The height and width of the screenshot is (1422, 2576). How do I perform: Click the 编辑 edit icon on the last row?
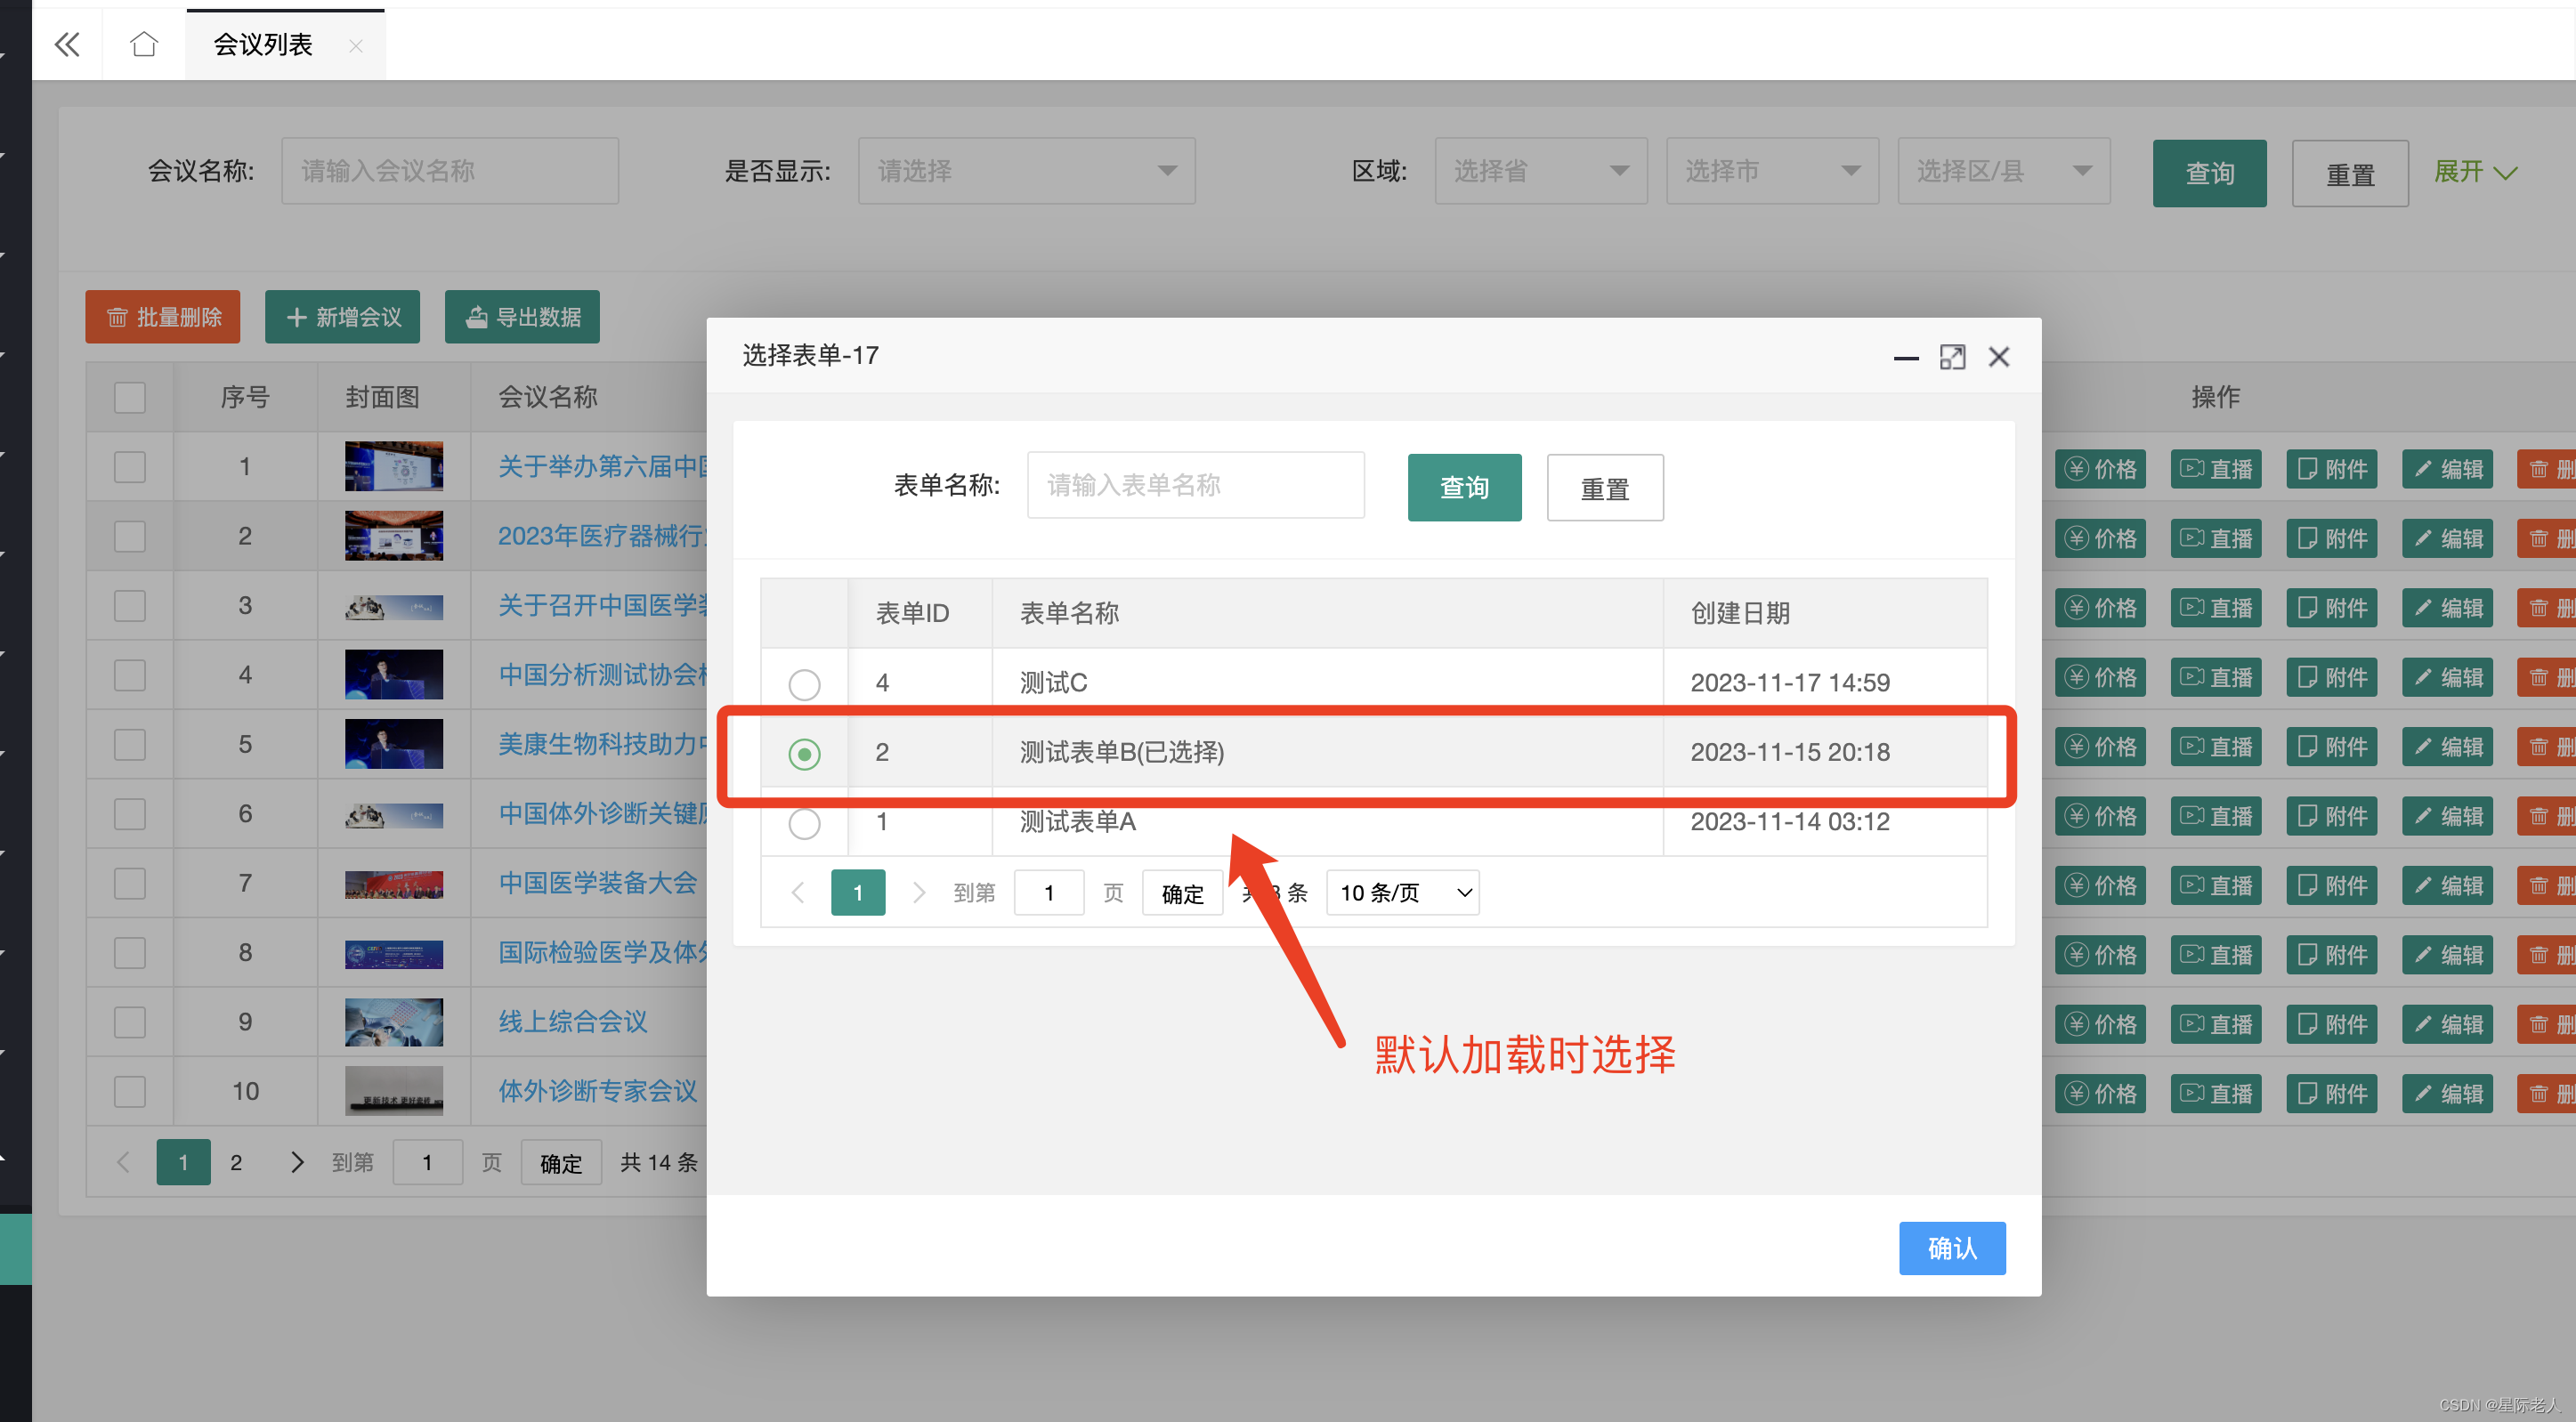(2447, 1093)
